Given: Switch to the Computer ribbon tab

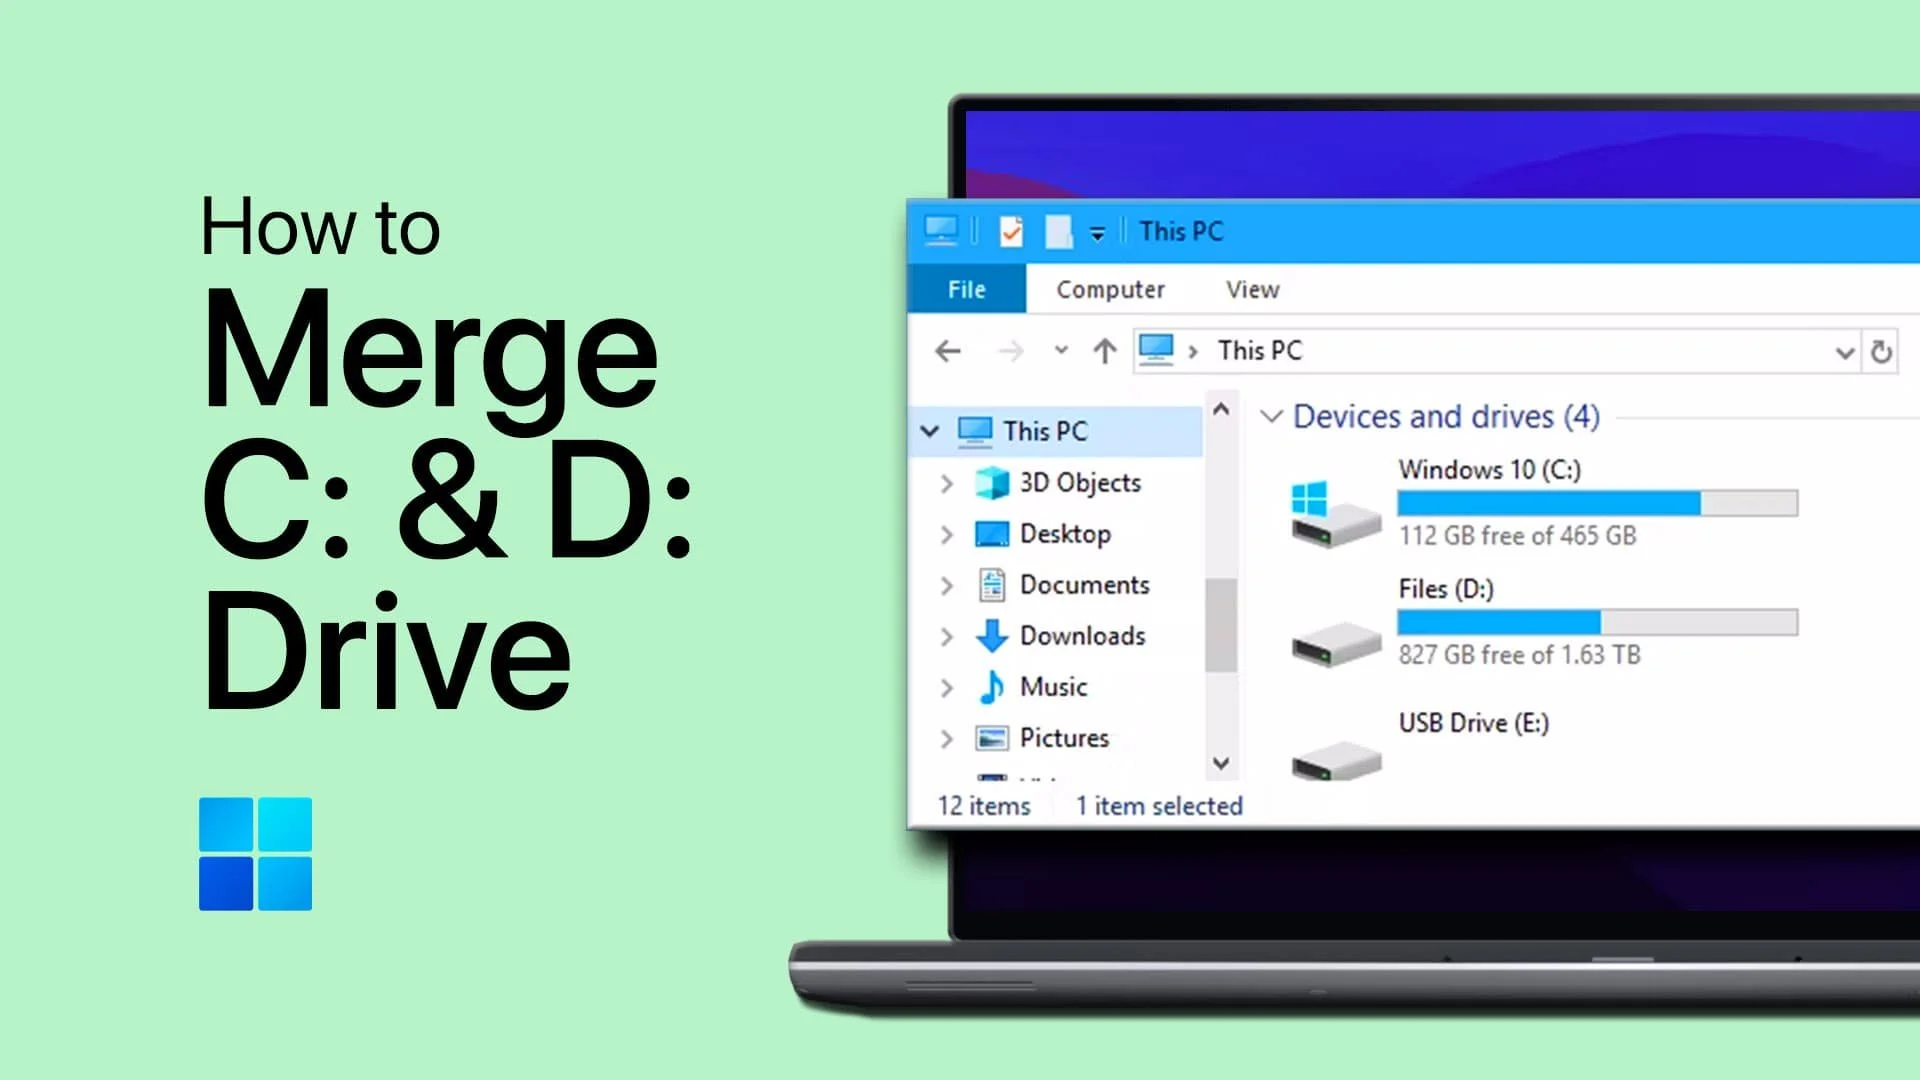Looking at the screenshot, I should click(x=1110, y=290).
